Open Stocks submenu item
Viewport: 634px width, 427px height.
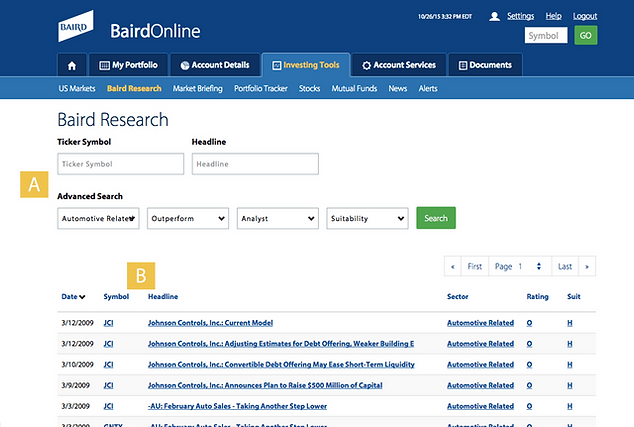click(309, 89)
